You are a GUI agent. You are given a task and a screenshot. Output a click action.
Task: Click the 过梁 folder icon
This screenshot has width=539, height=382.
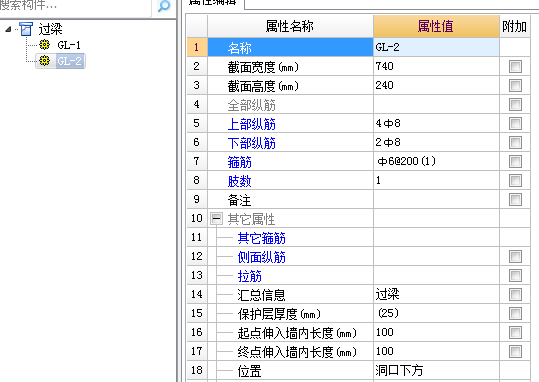(26, 29)
